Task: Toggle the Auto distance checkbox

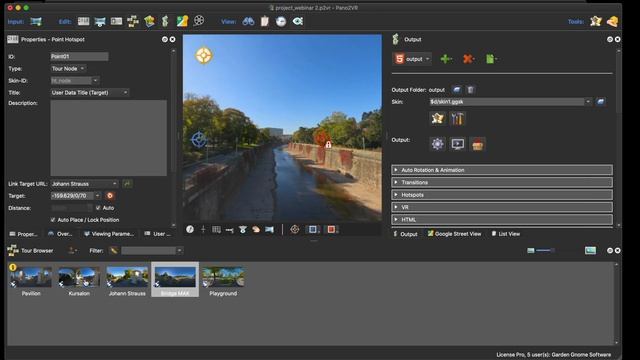Action: 98,208
